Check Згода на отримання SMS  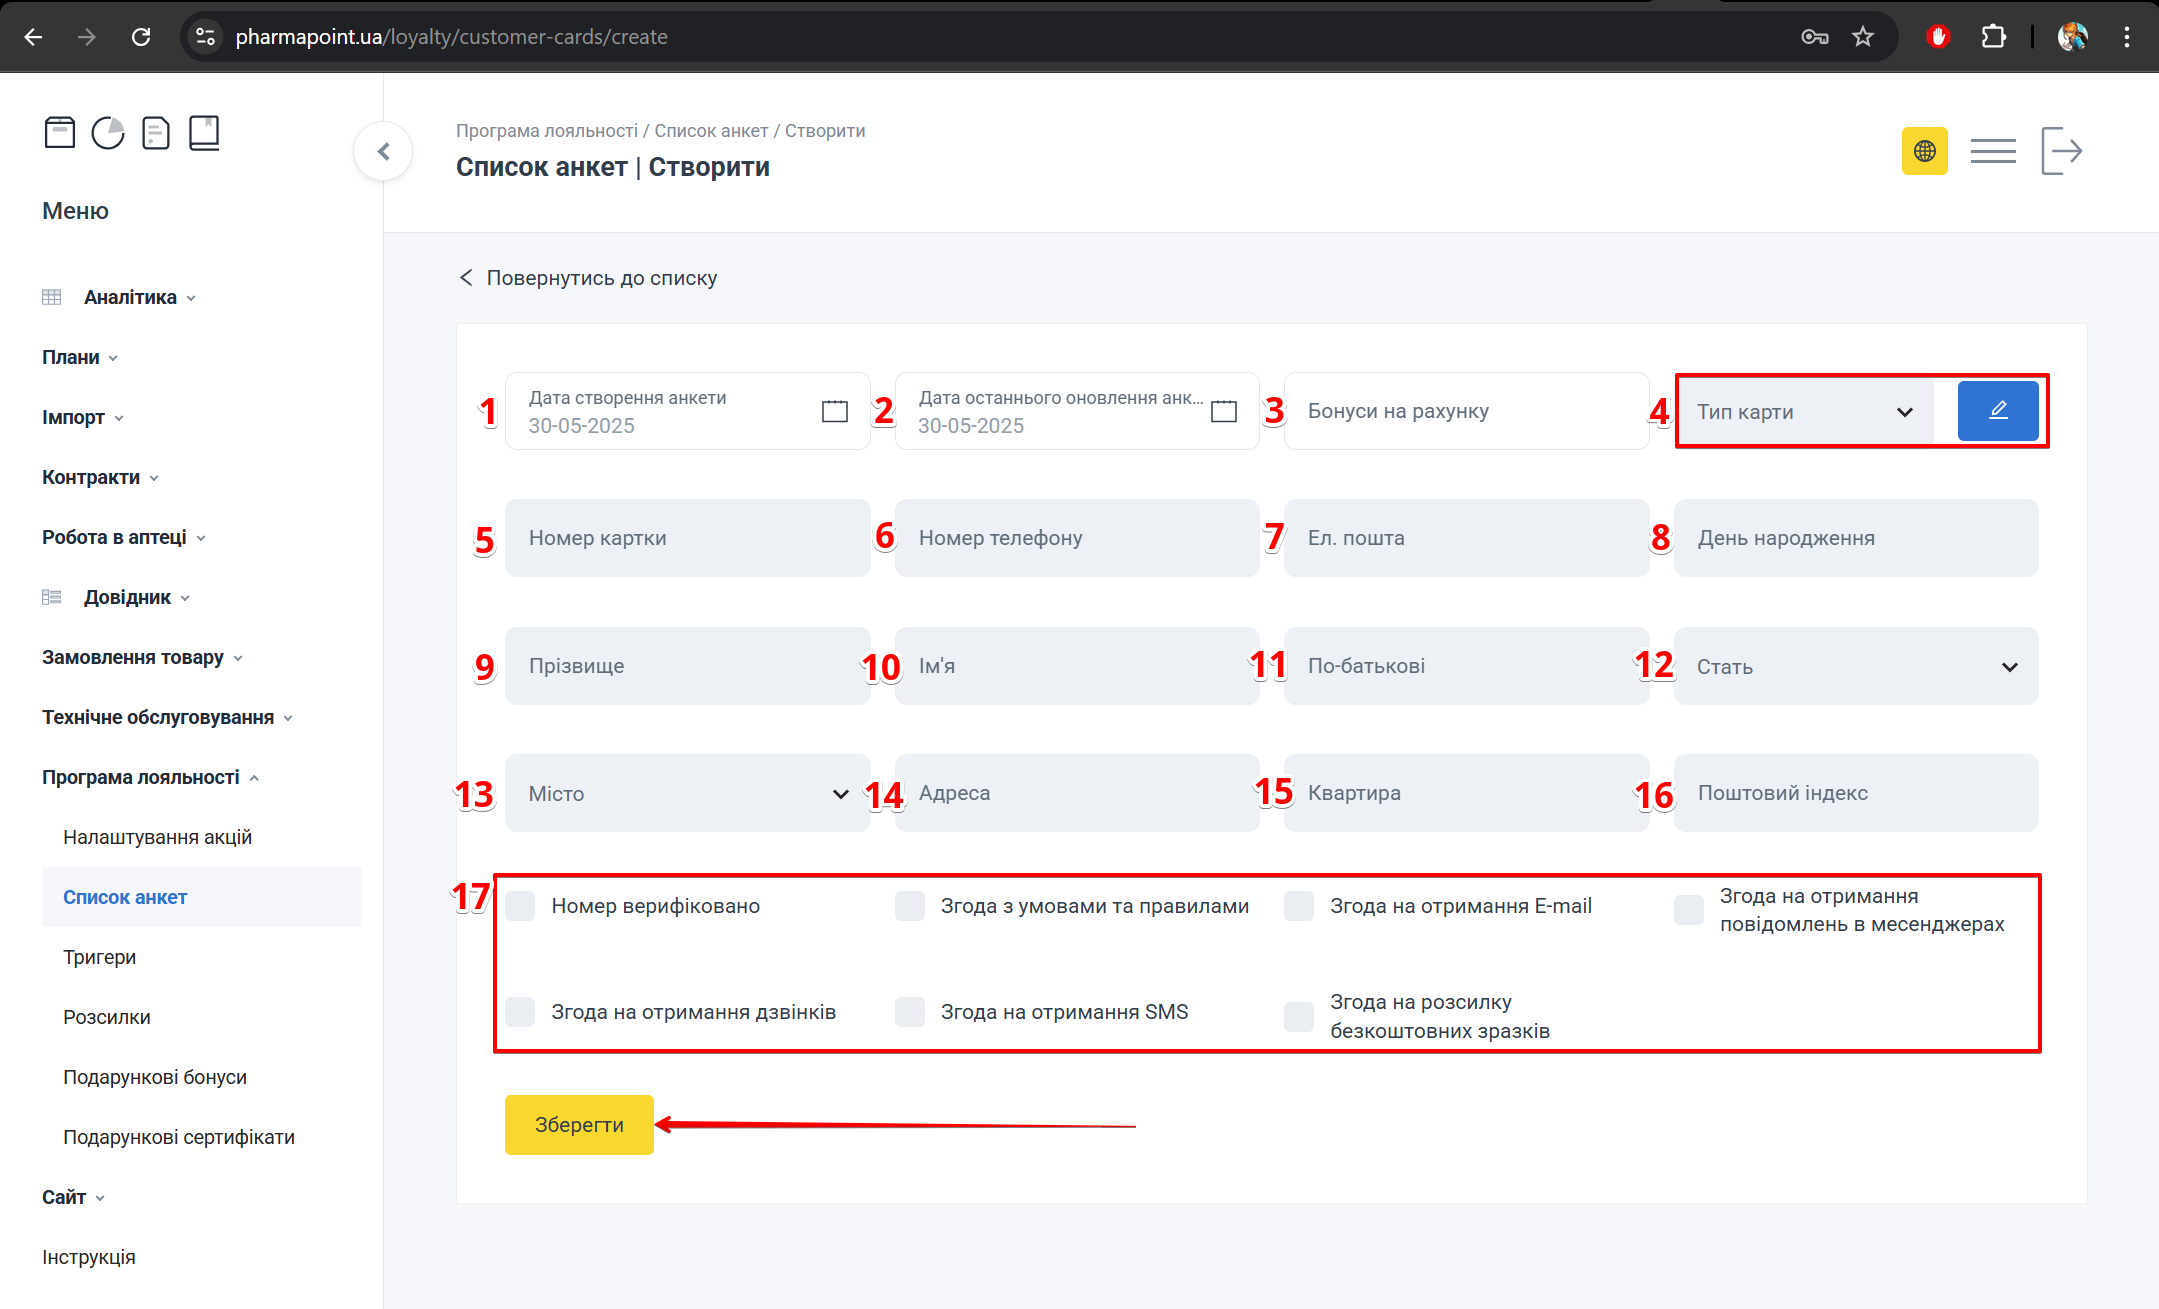coord(909,1011)
